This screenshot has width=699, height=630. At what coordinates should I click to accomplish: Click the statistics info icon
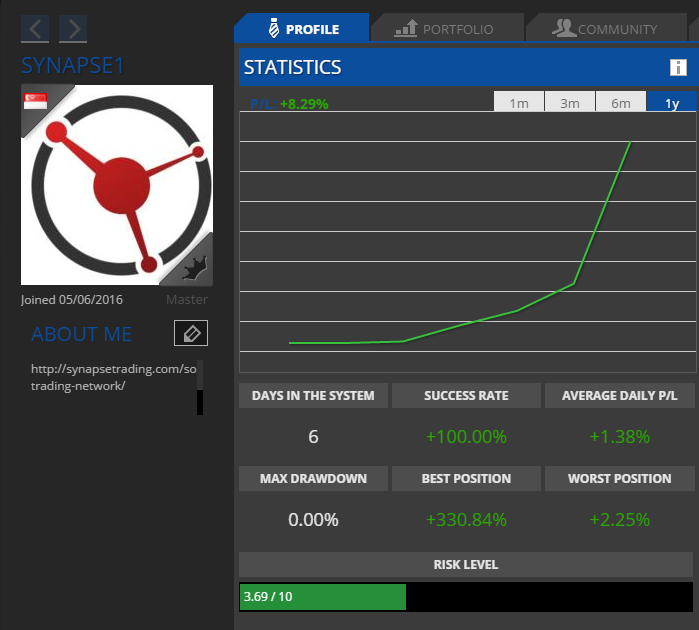coord(678,68)
